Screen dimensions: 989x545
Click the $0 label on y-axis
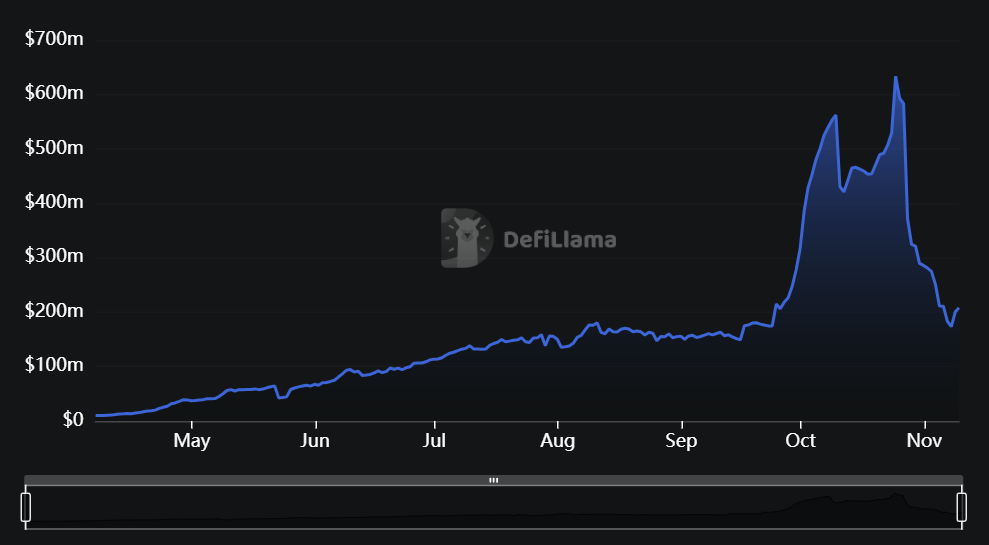click(68, 420)
